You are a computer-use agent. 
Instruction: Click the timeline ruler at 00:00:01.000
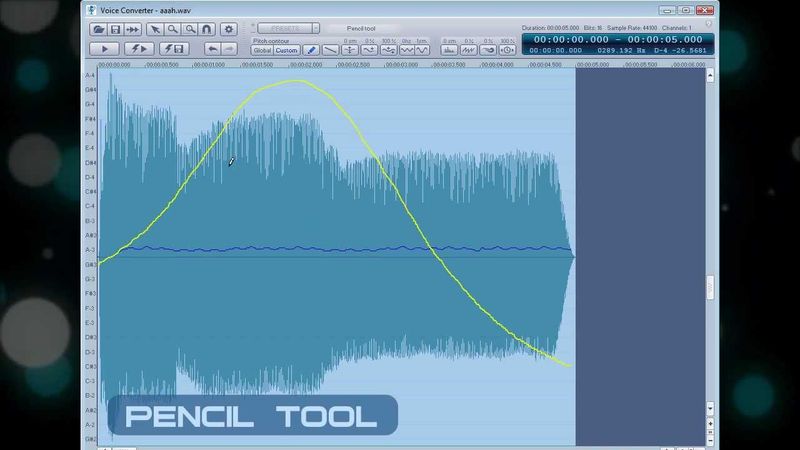click(209, 65)
